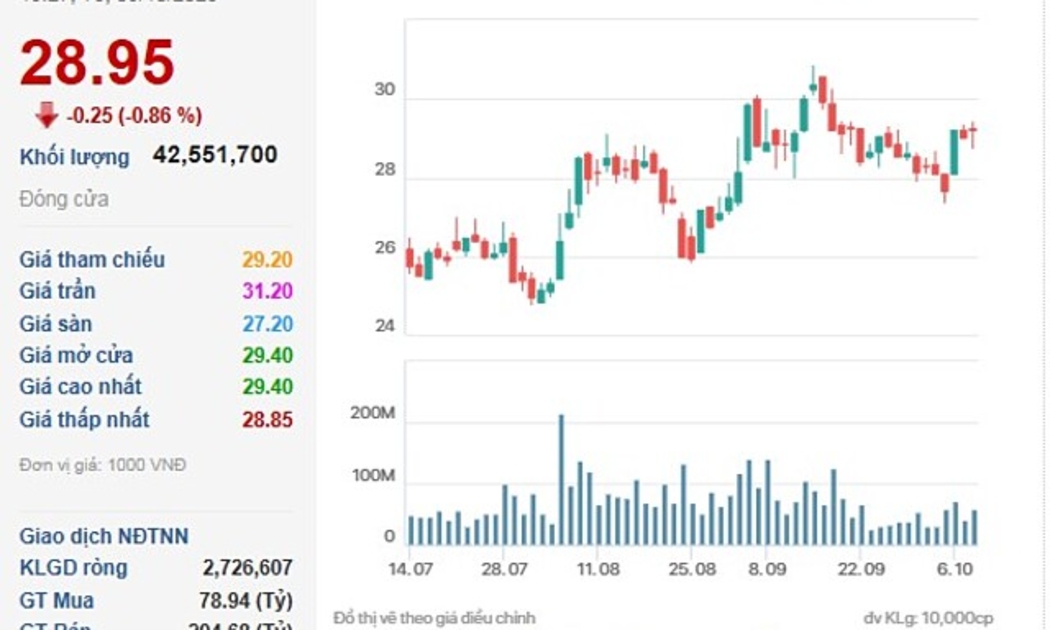The width and height of the screenshot is (1050, 630).
Task: Click the ceiling price value 31.20
Action: [x=267, y=291]
